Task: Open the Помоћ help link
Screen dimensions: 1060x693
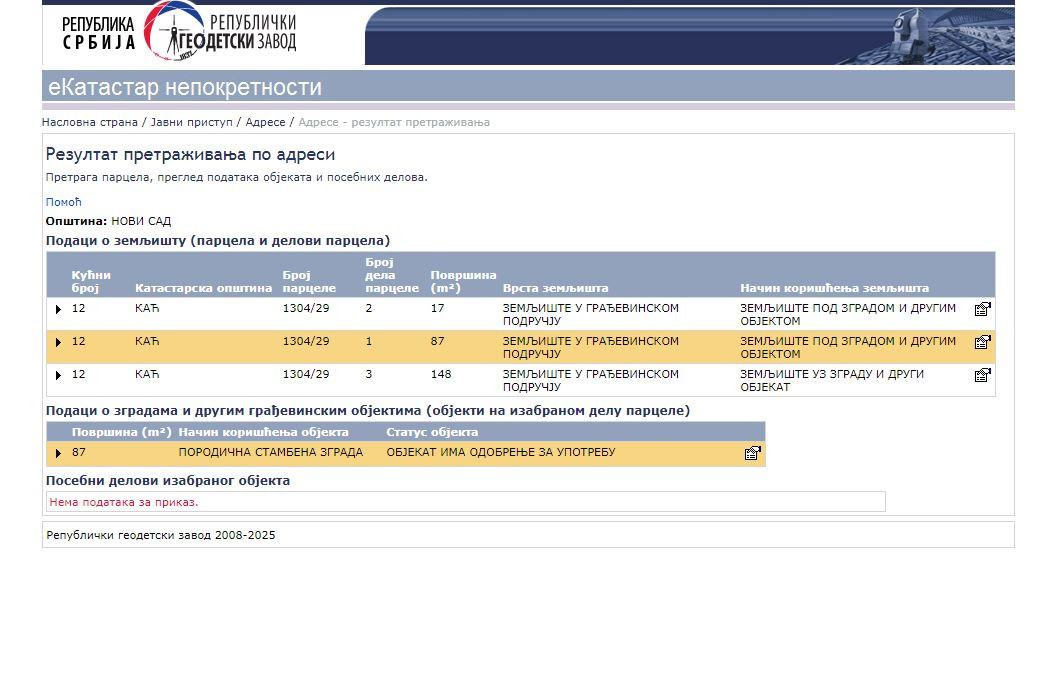Action: point(63,202)
